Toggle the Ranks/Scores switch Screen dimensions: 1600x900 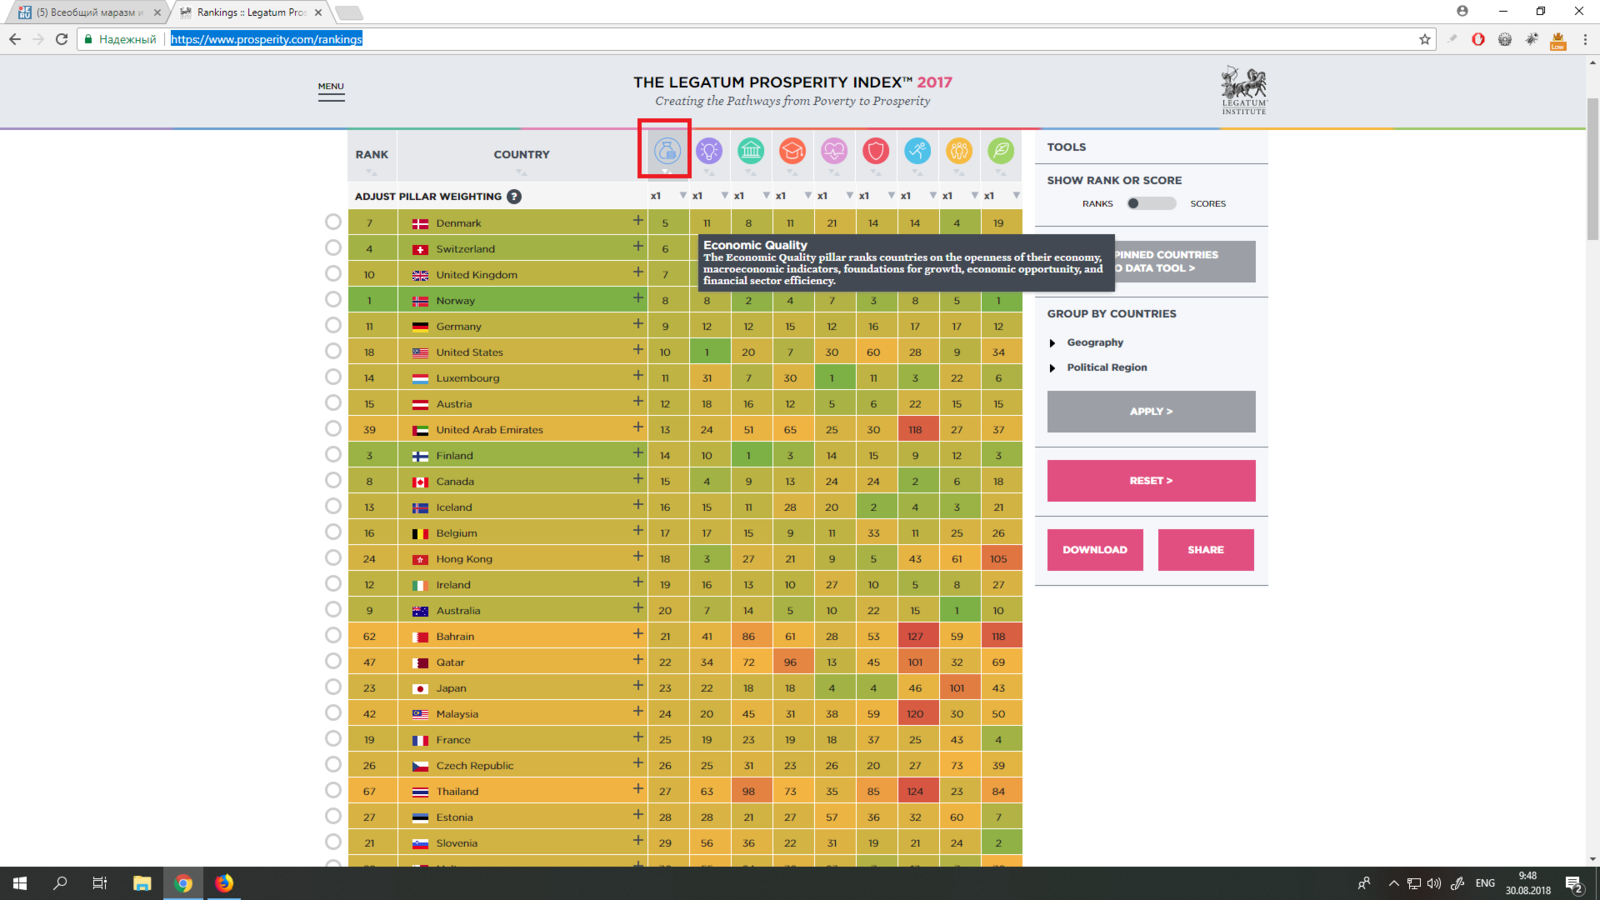tap(1150, 203)
